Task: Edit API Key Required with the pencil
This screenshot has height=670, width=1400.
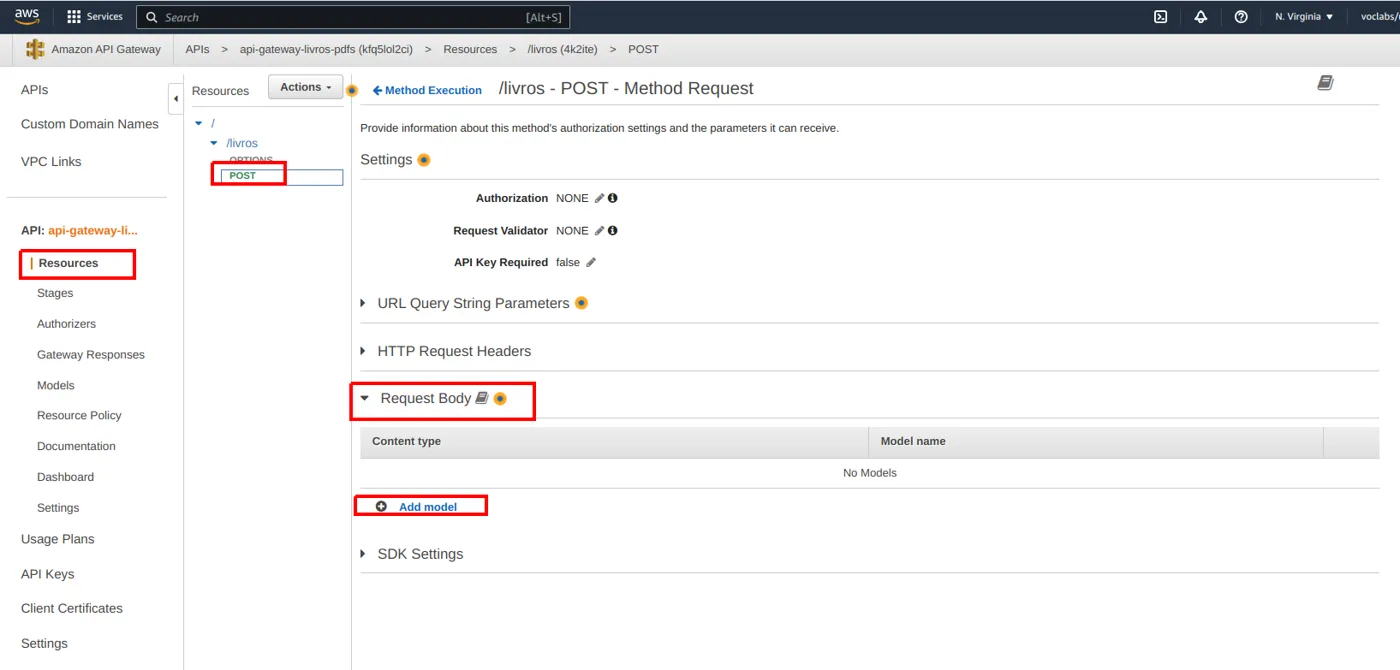Action: (591, 262)
